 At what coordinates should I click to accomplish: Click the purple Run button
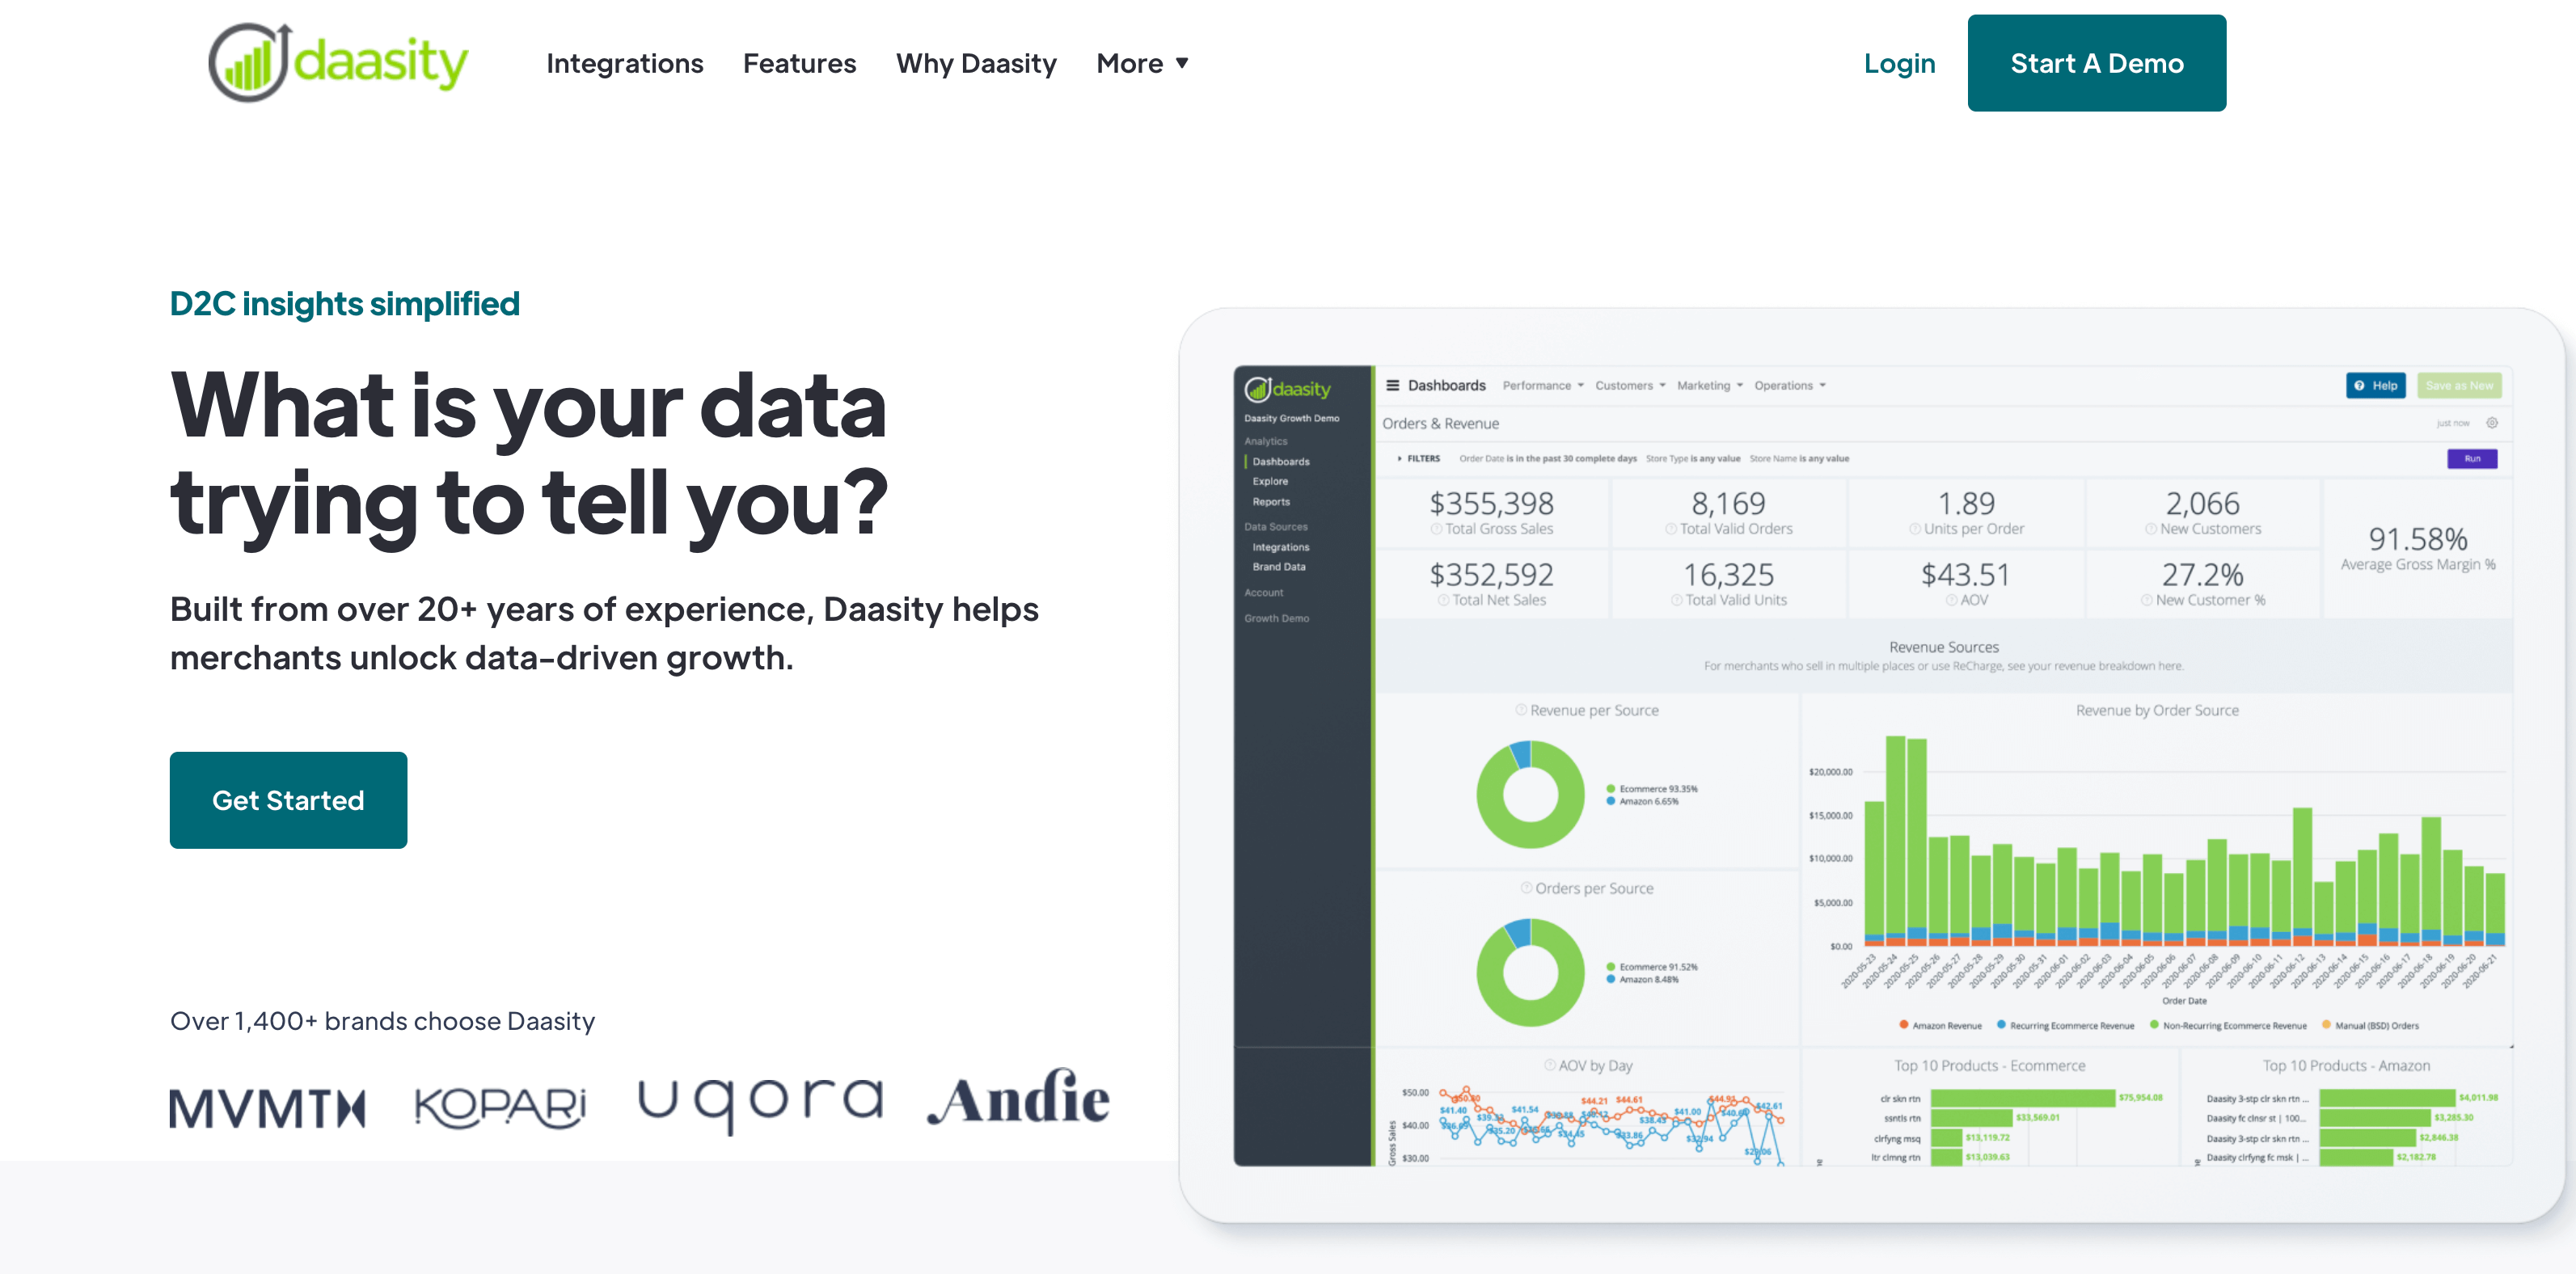(x=2471, y=459)
